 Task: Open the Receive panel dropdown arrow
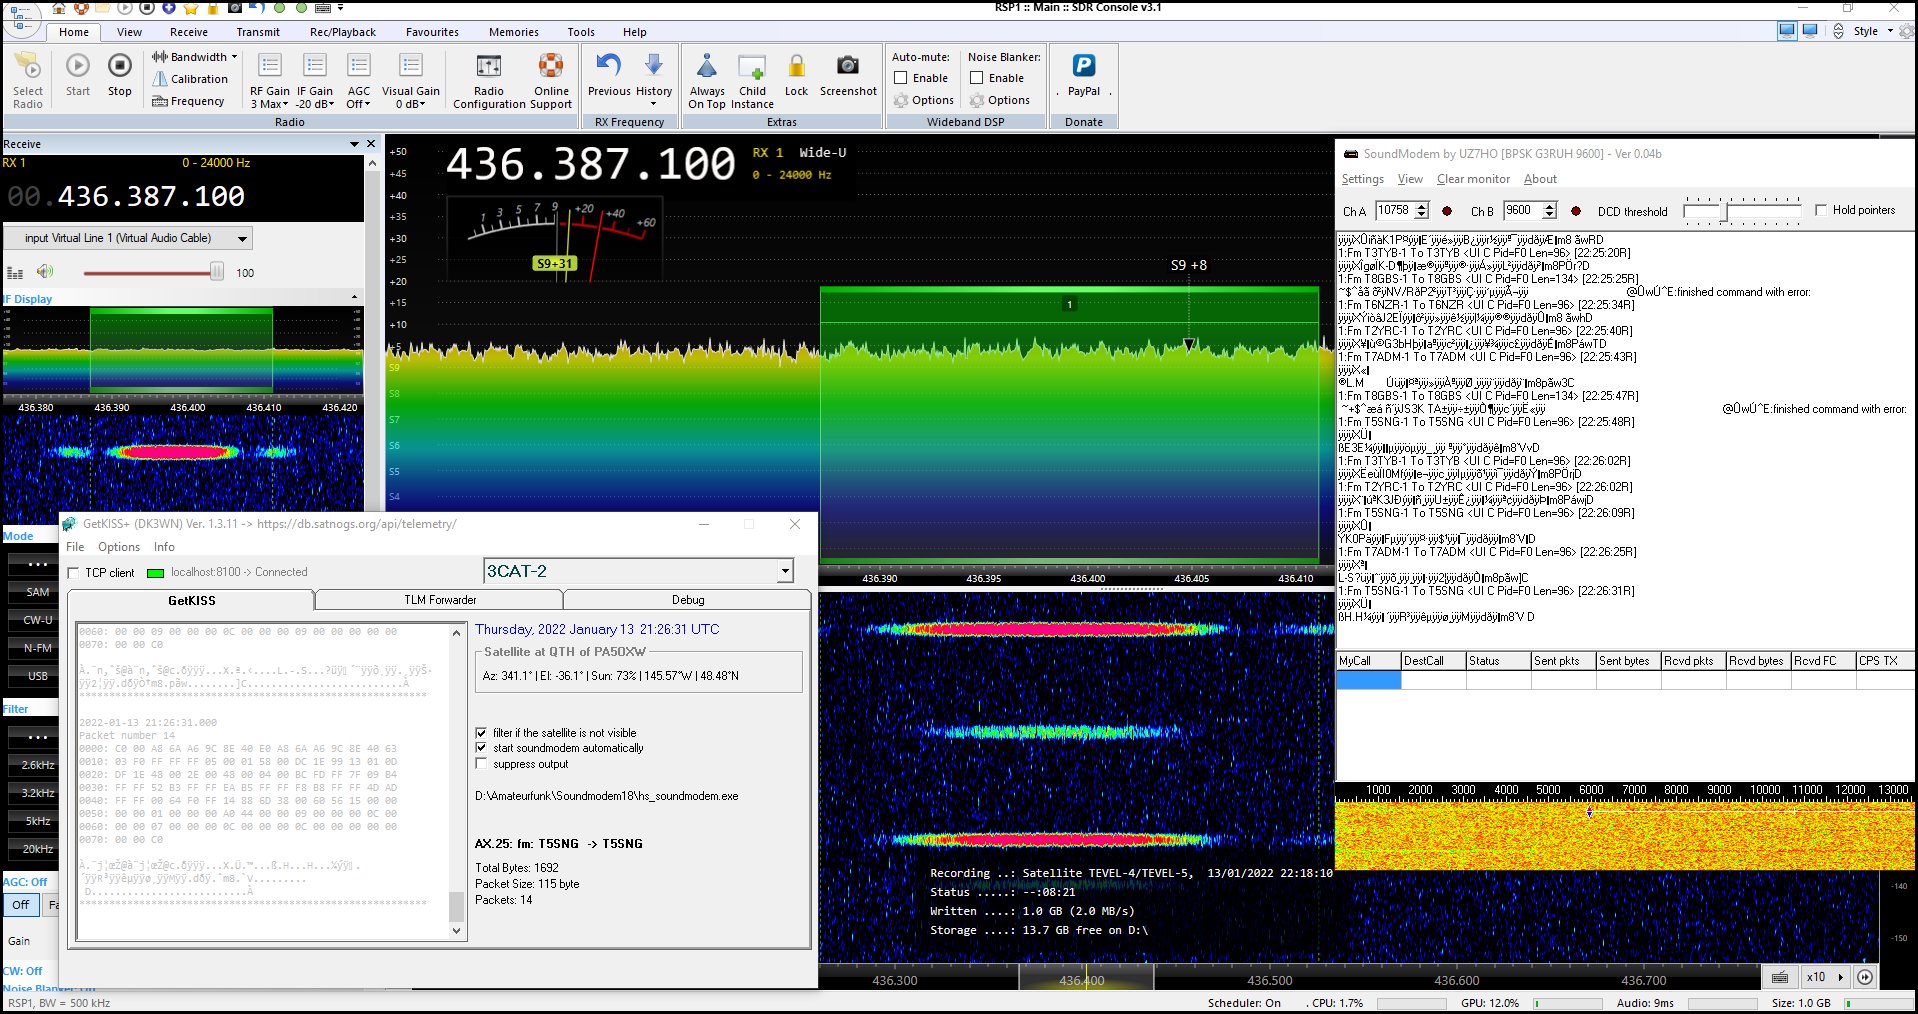click(354, 144)
